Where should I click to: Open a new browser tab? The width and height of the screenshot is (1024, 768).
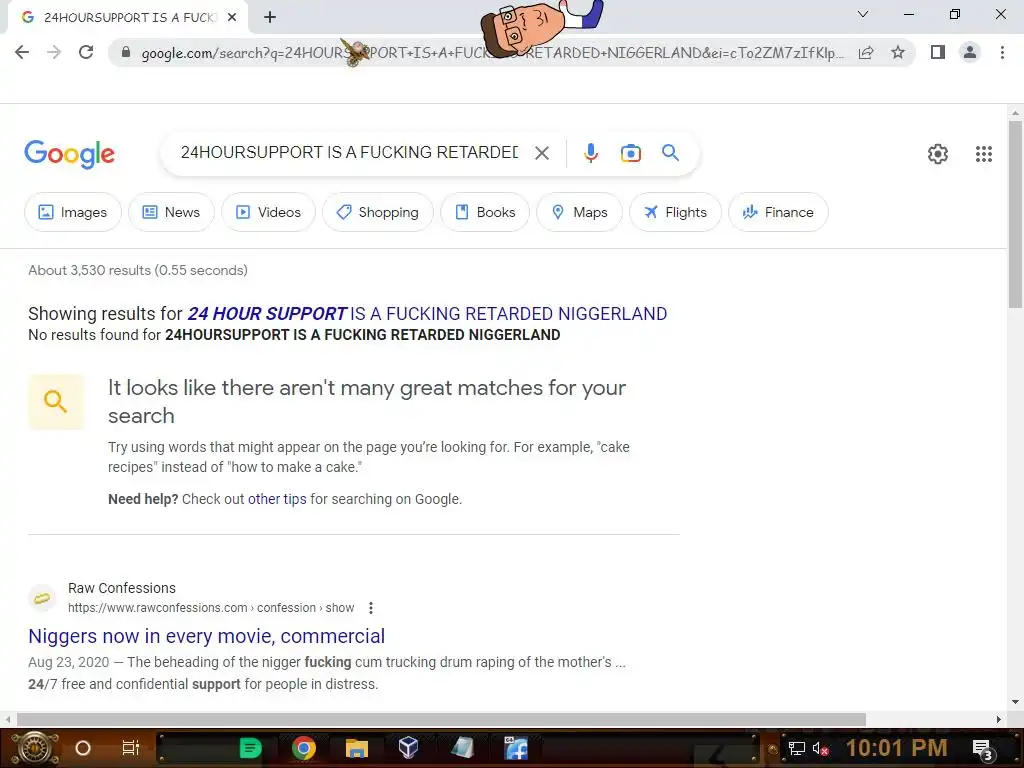pos(270,18)
